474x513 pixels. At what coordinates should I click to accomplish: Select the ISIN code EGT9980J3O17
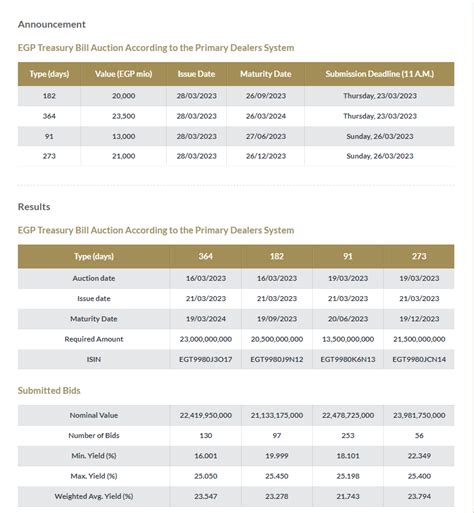click(x=206, y=359)
